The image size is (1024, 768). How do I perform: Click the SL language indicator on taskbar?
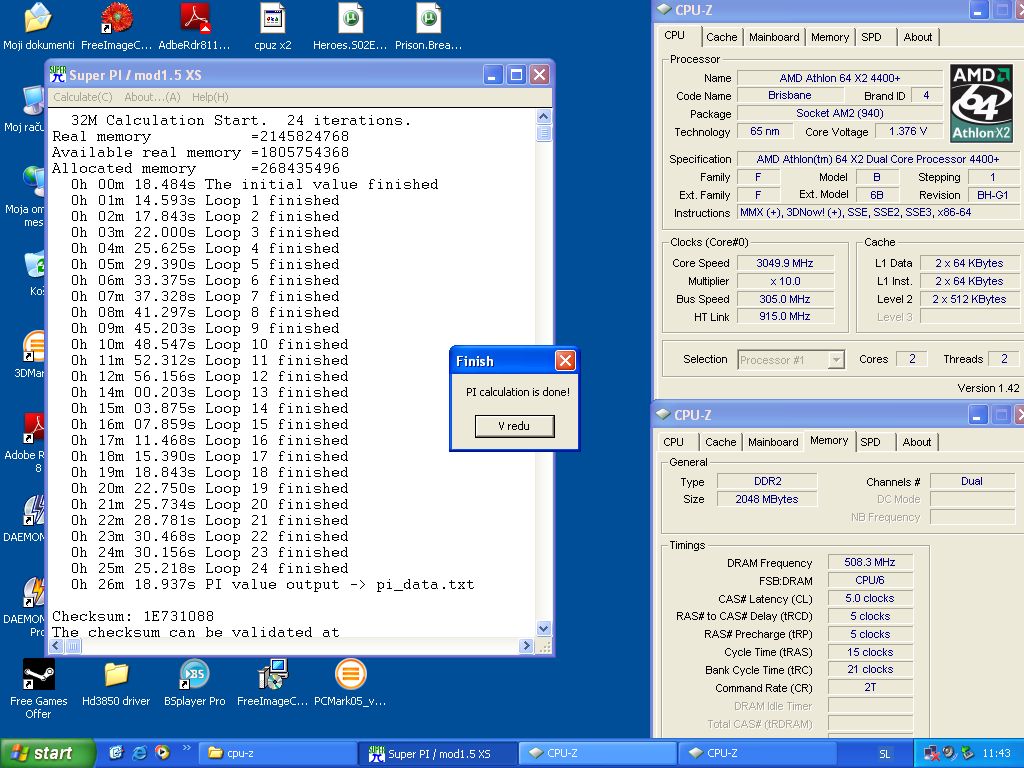click(x=884, y=754)
